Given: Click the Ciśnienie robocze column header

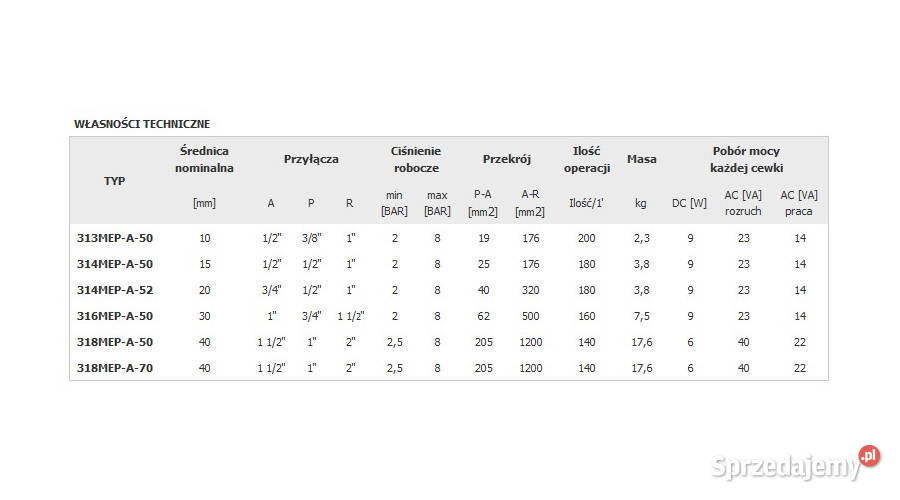Looking at the screenshot, I should 416,160.
